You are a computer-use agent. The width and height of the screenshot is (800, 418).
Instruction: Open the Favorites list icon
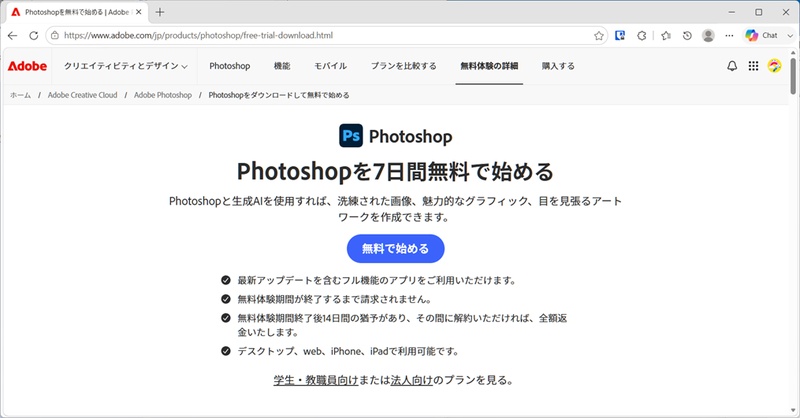pyautogui.click(x=666, y=36)
